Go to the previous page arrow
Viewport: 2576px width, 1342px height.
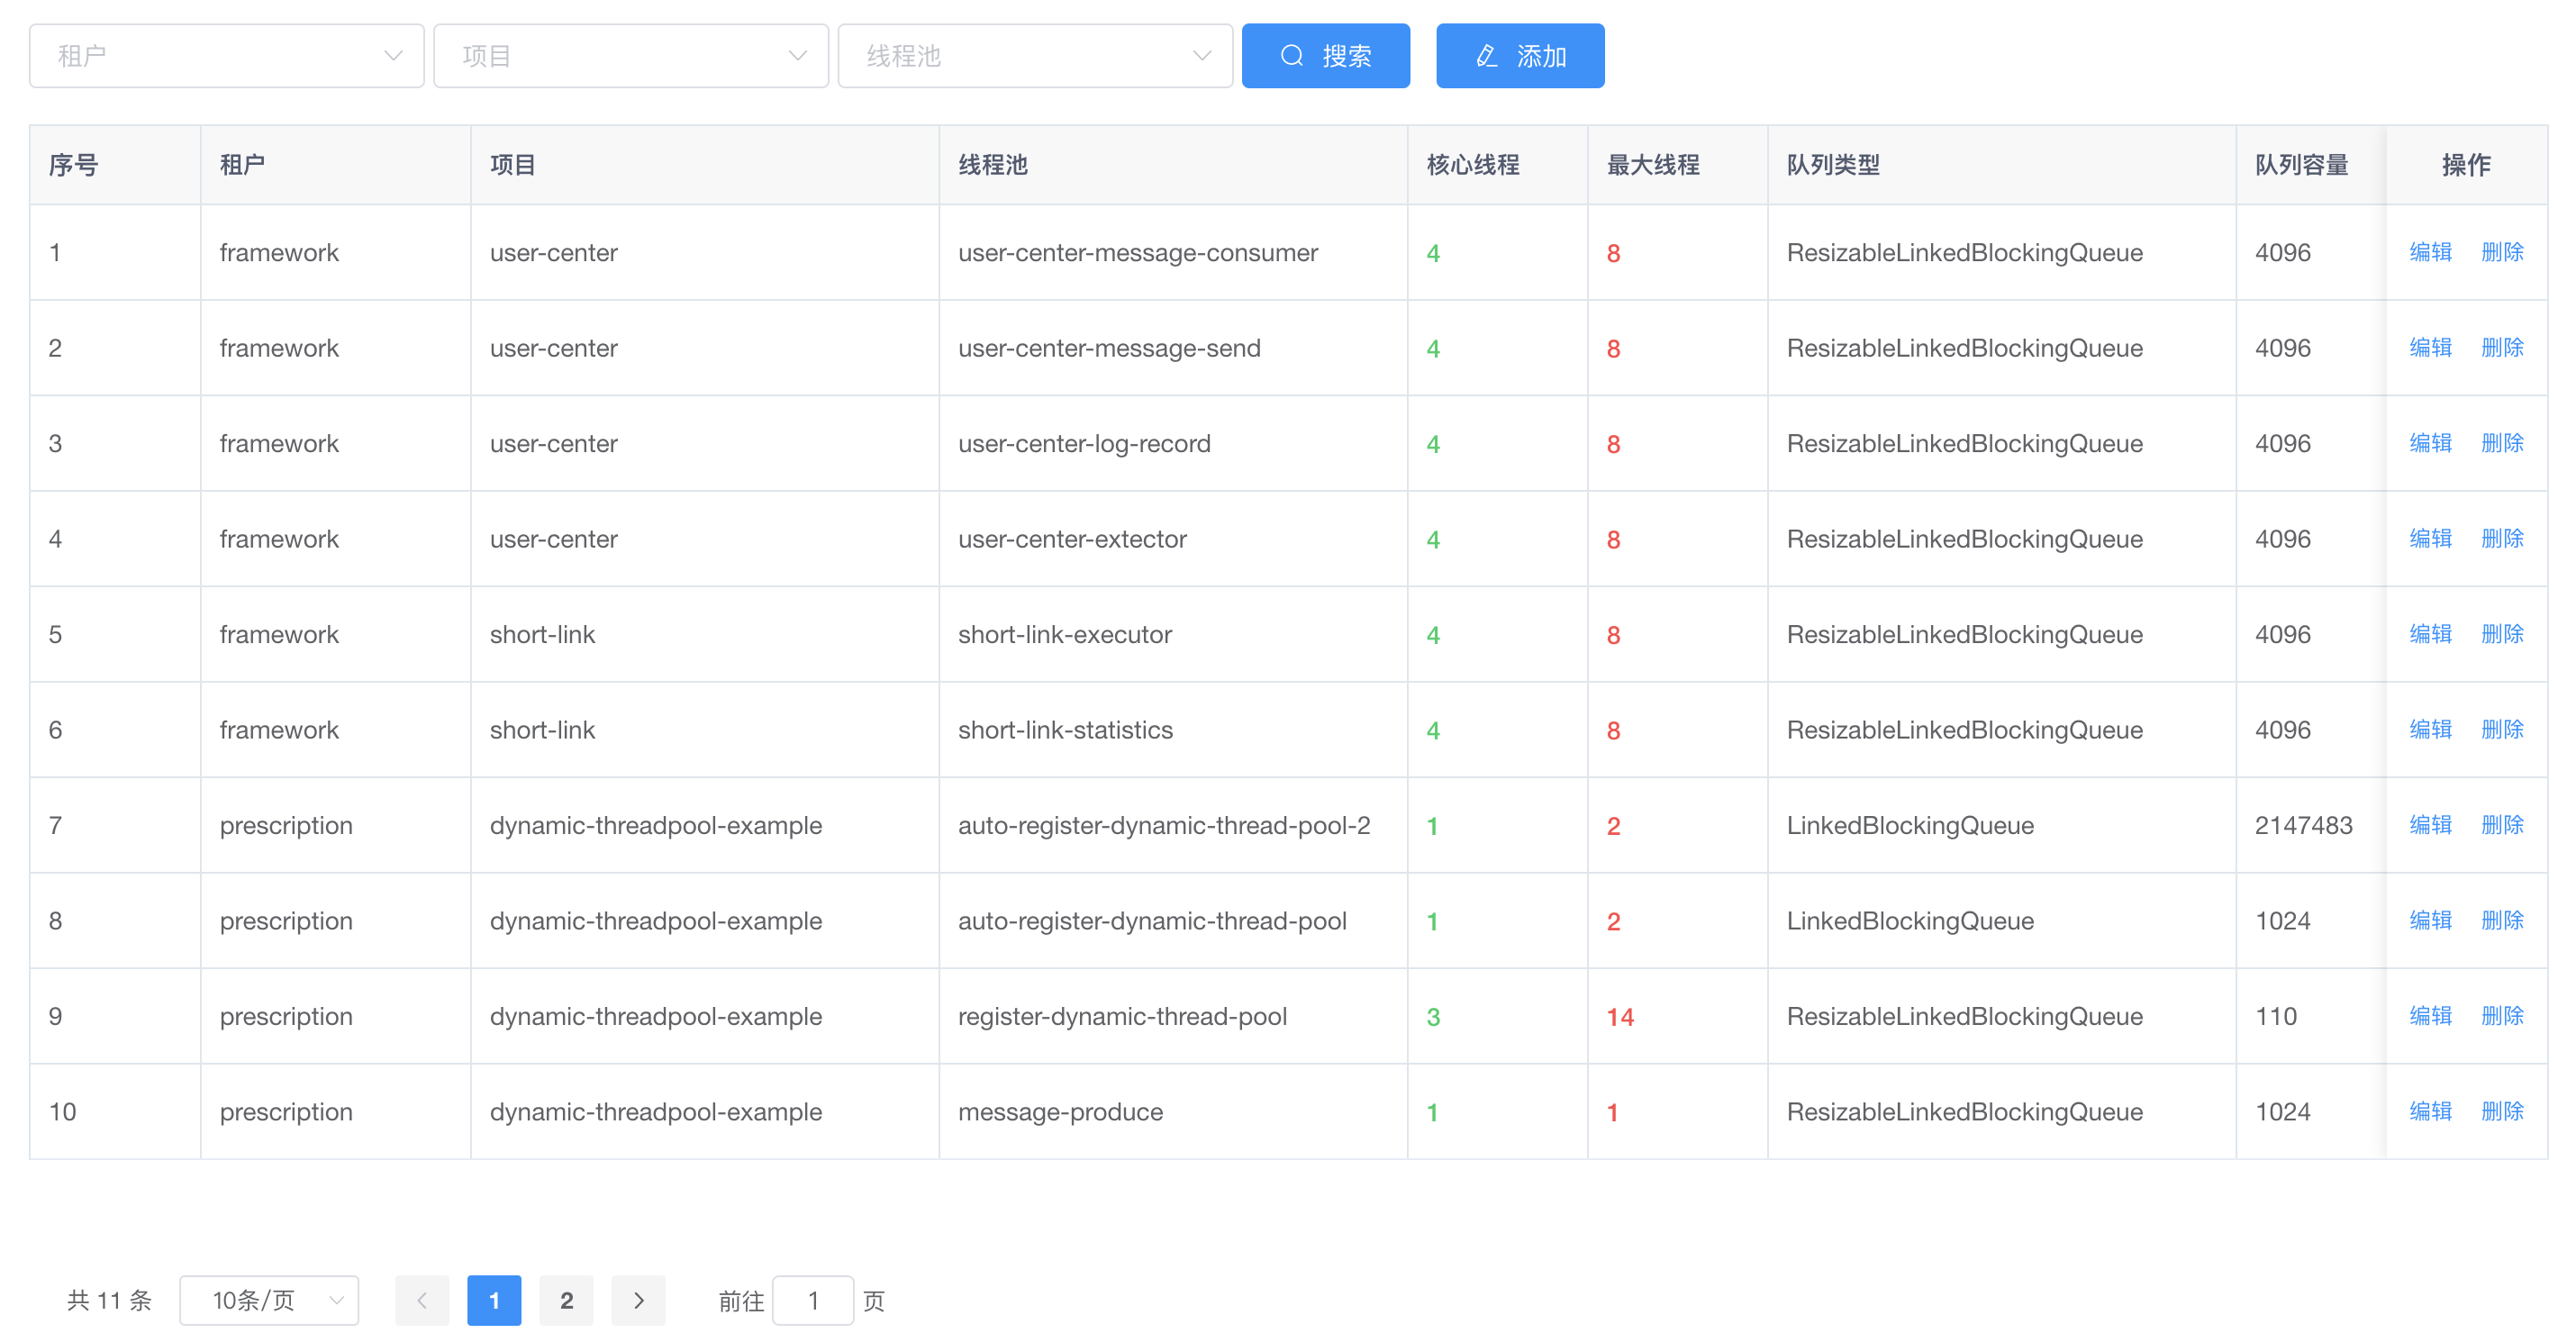click(x=422, y=1300)
